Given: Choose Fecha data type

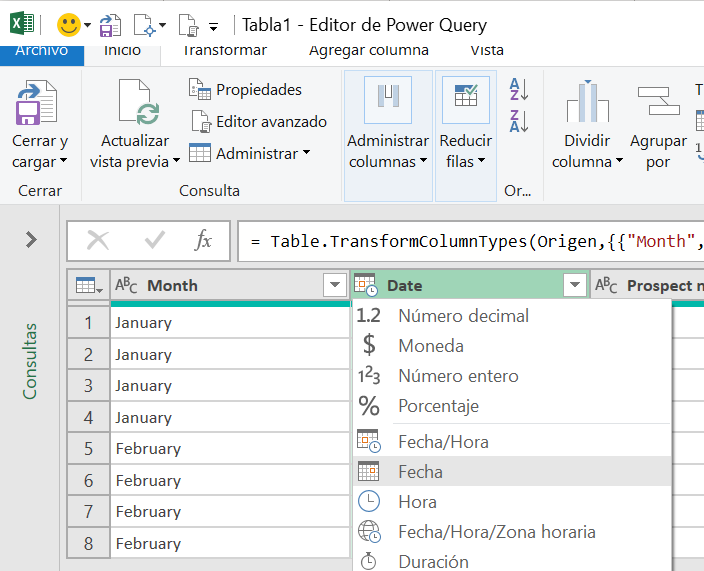Looking at the screenshot, I should pyautogui.click(x=512, y=471).
